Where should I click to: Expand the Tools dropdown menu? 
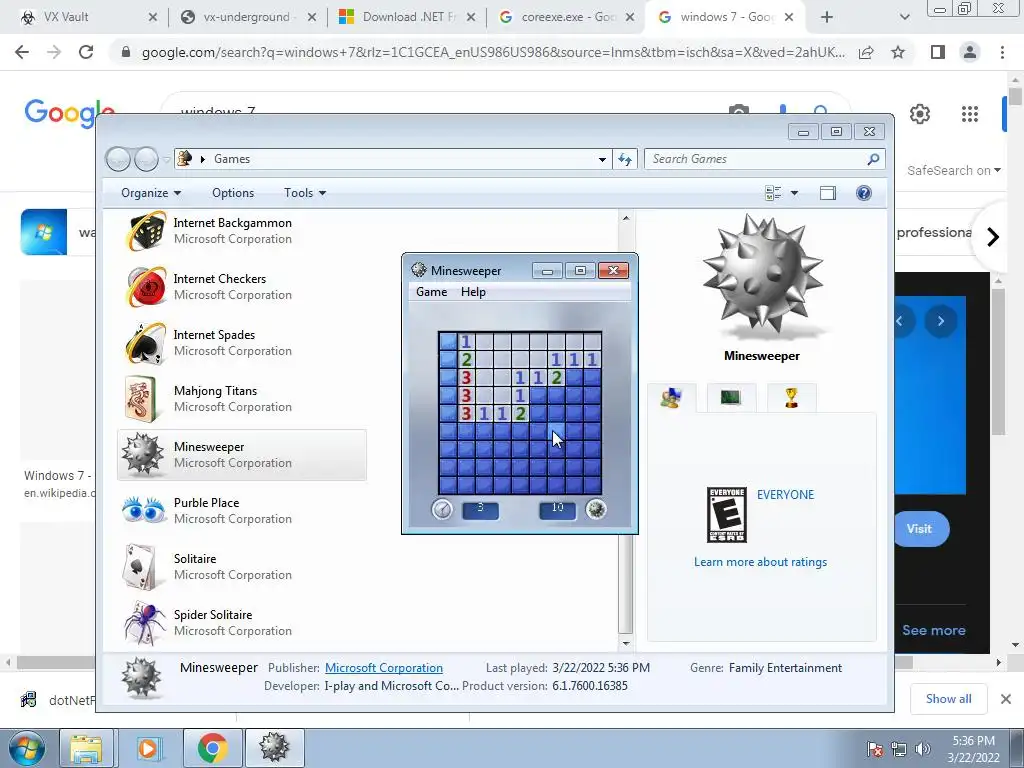click(x=304, y=193)
